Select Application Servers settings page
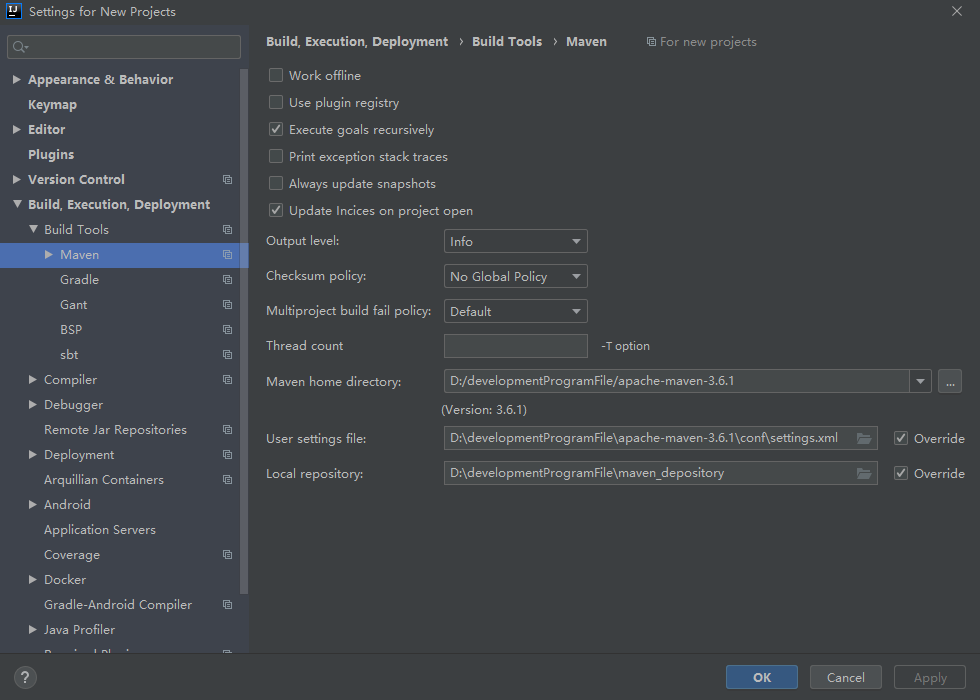 [x=100, y=529]
